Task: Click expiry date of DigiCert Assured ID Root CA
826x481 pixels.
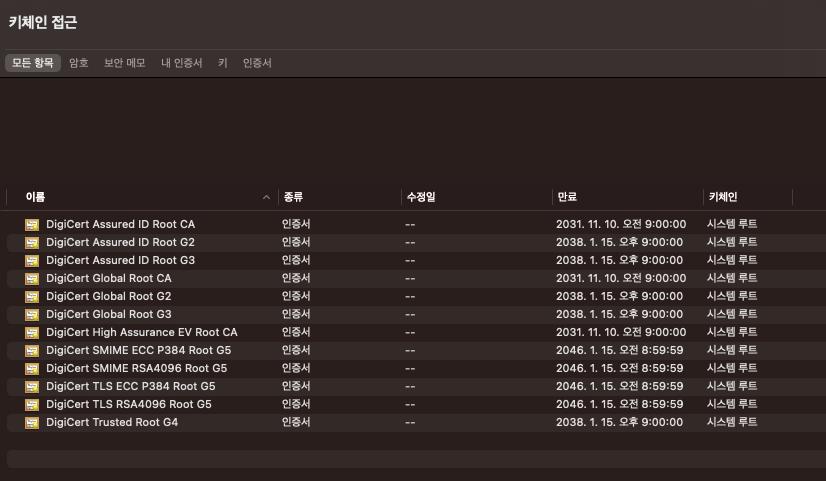Action: 621,224
